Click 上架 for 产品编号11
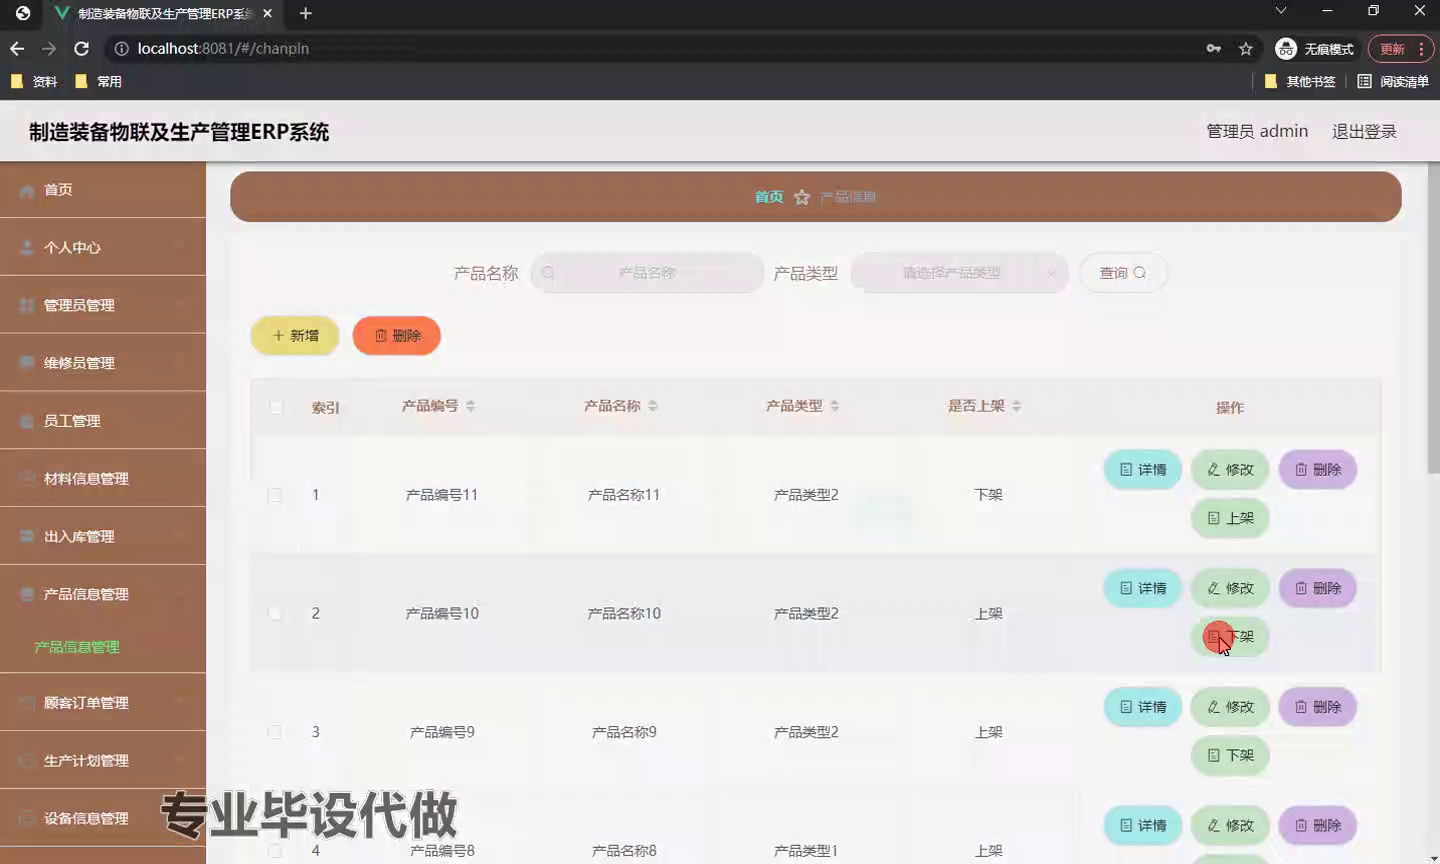The width and height of the screenshot is (1440, 864). pos(1230,518)
